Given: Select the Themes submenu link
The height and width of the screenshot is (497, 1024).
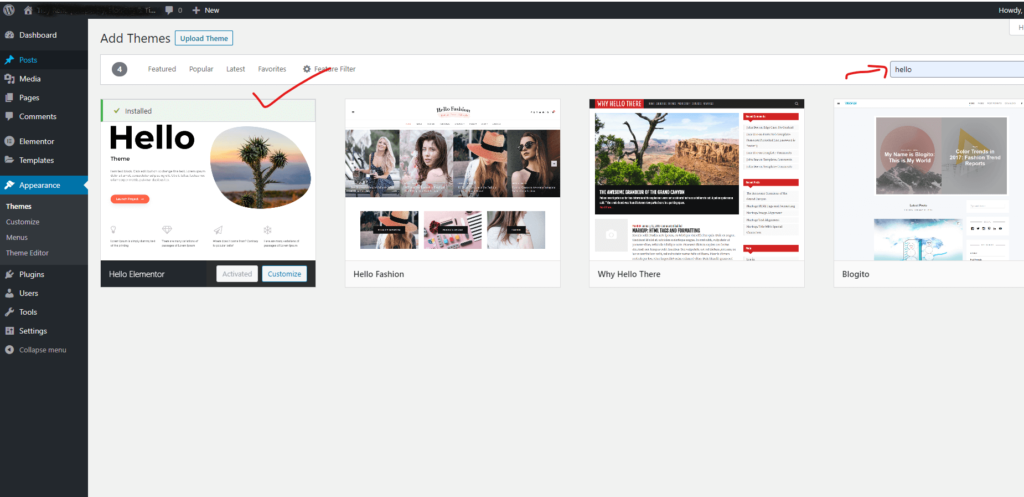Looking at the screenshot, I should [19, 206].
